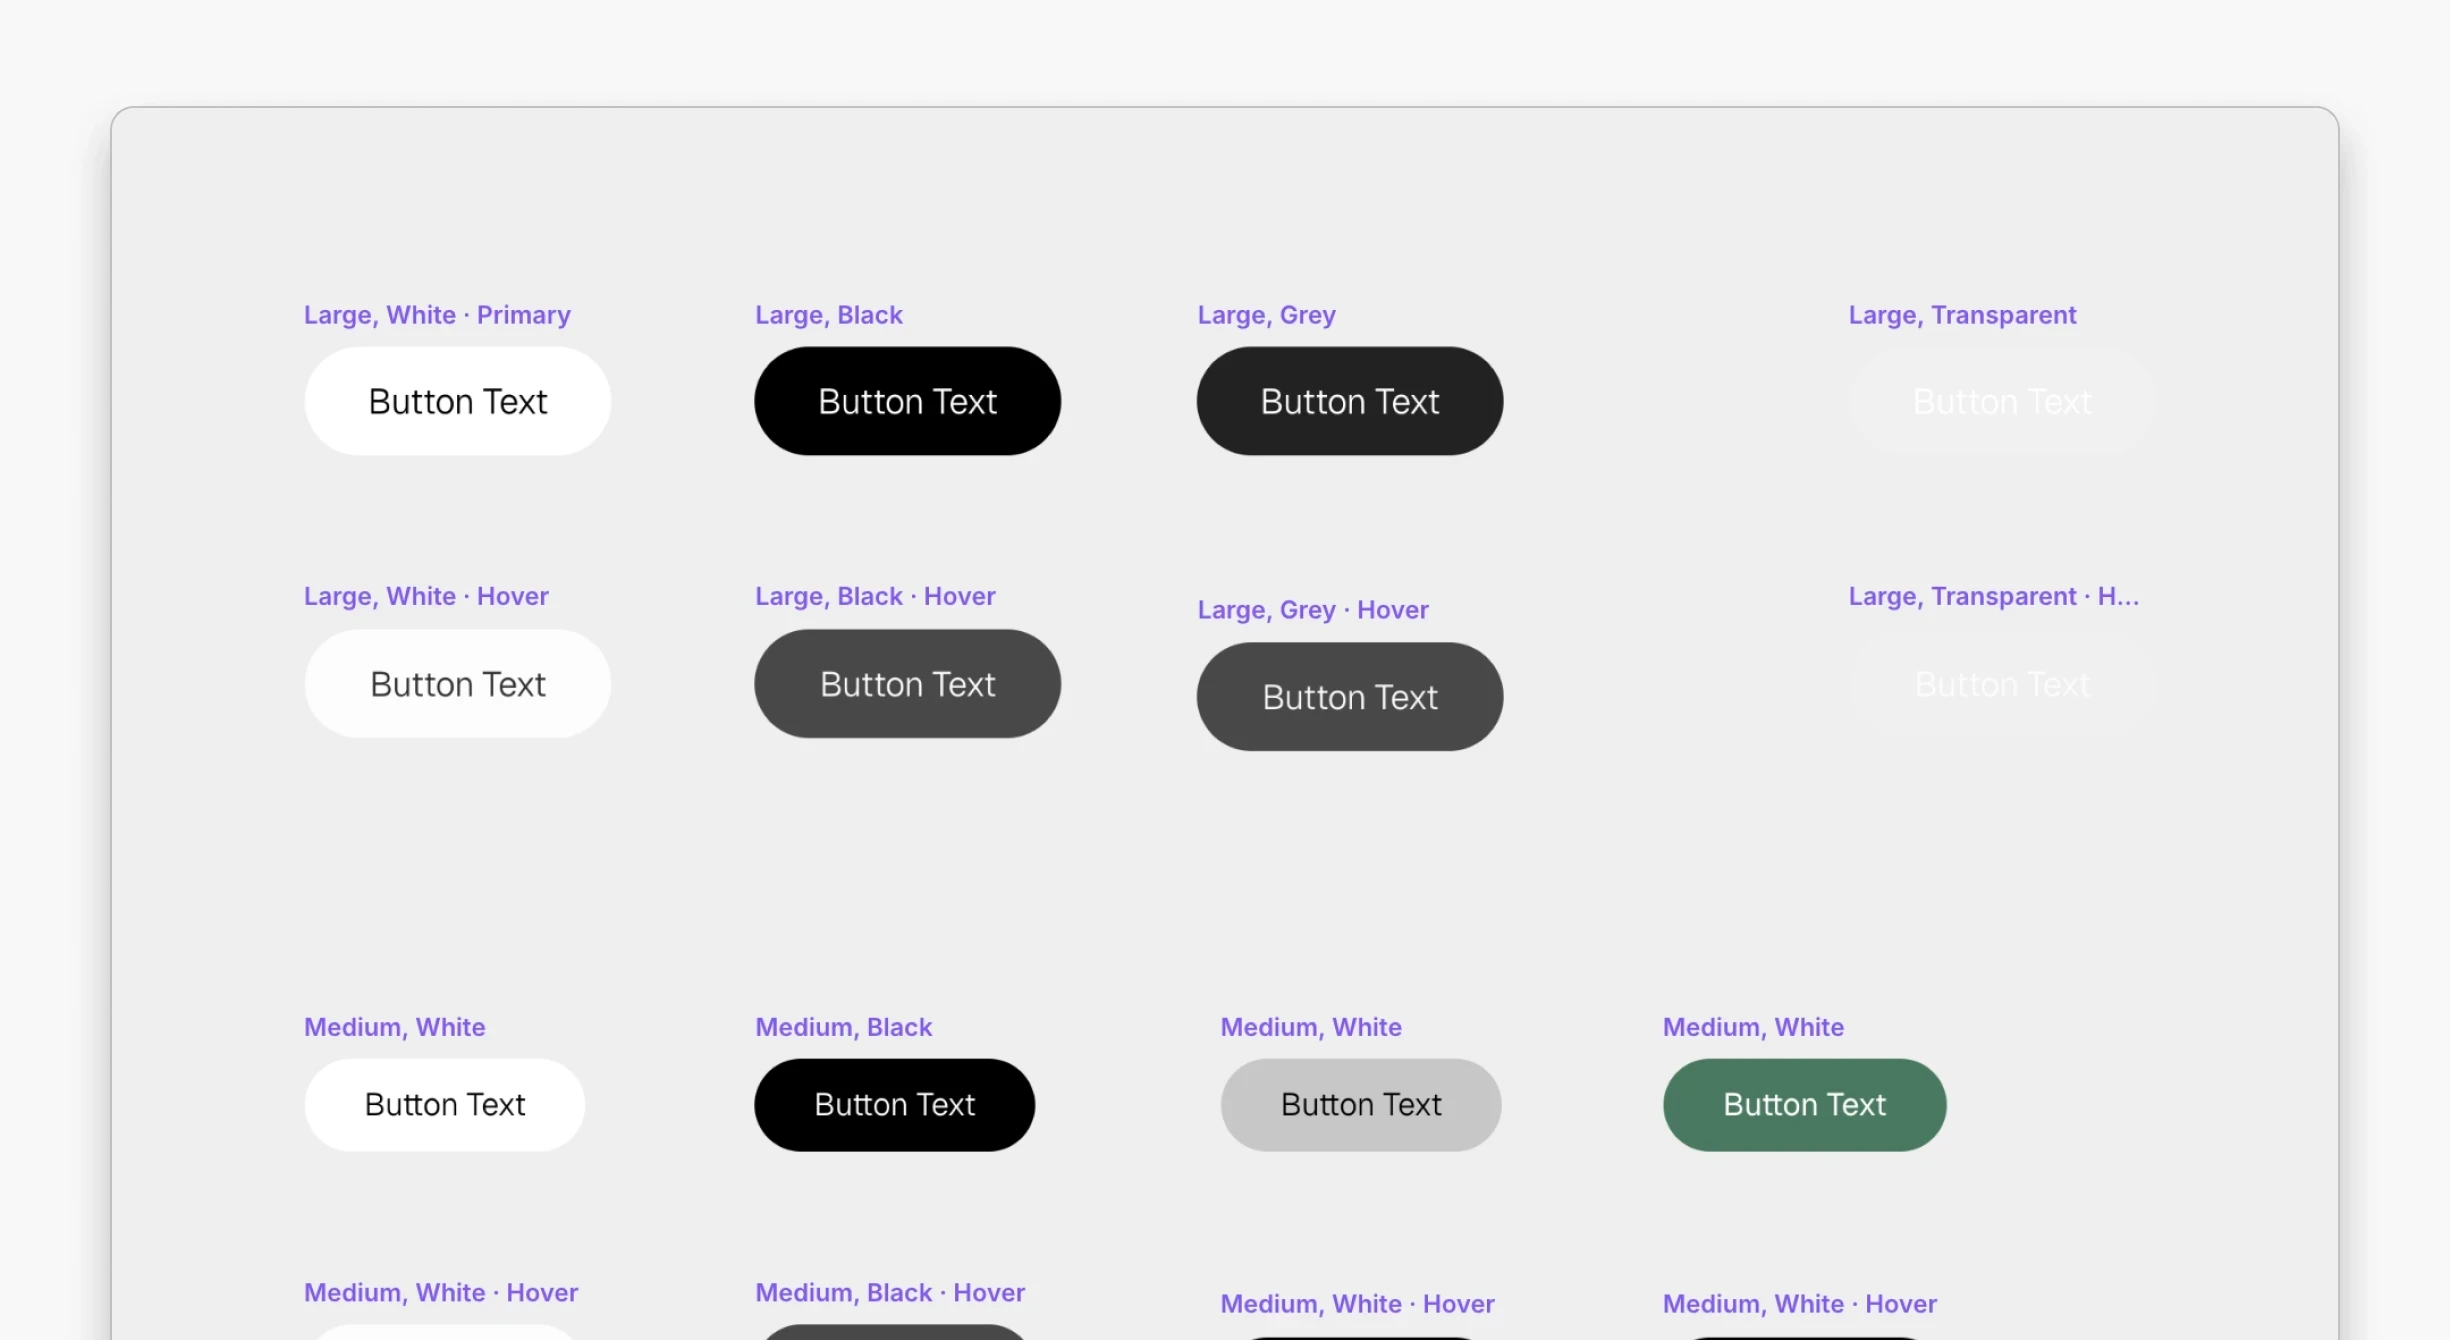
Task: Click the Large Grey button
Action: 1349,401
